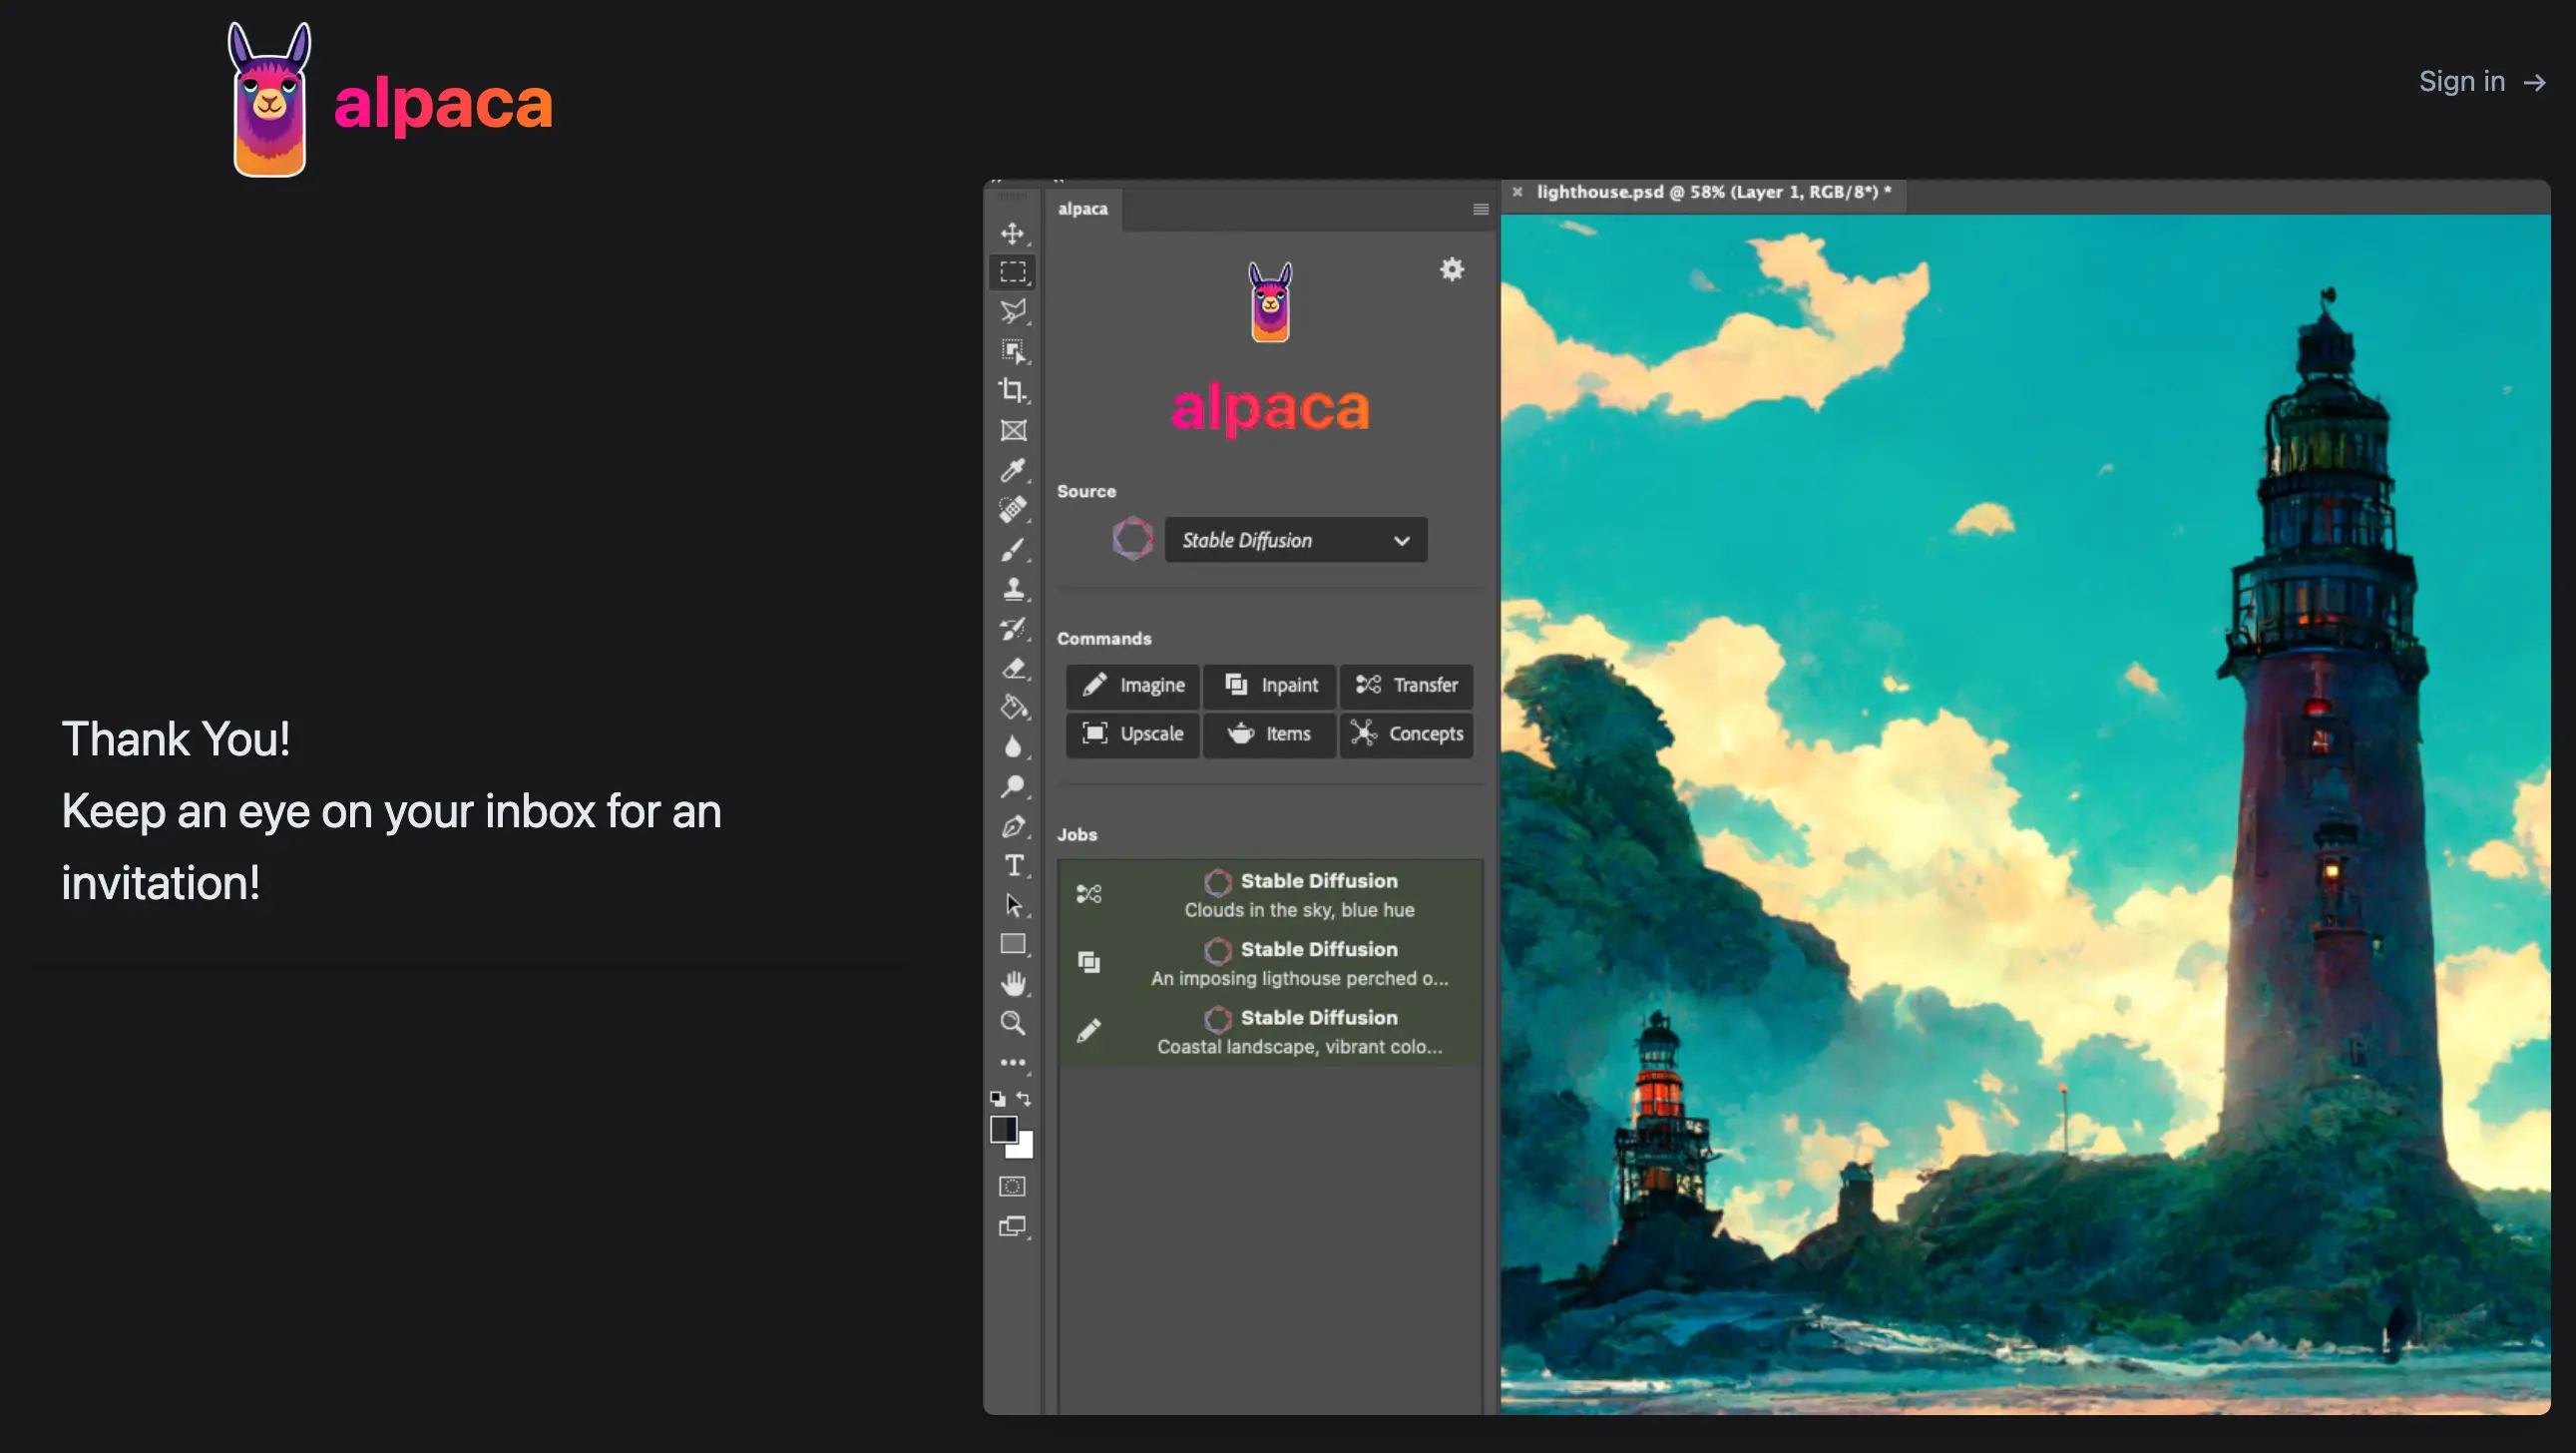Select the lighthouse.psd document tab
This screenshot has height=1453, width=2576.
click(1712, 192)
